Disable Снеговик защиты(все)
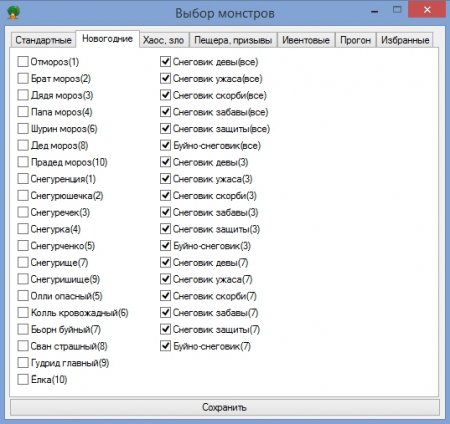Viewport: 450px width, 424px height. [165, 129]
